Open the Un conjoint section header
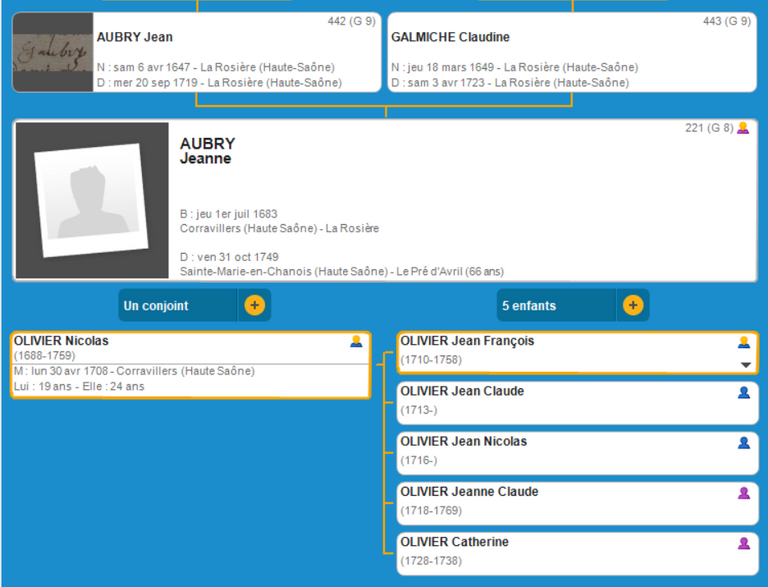Screen dimensions: 768x587 177,305
